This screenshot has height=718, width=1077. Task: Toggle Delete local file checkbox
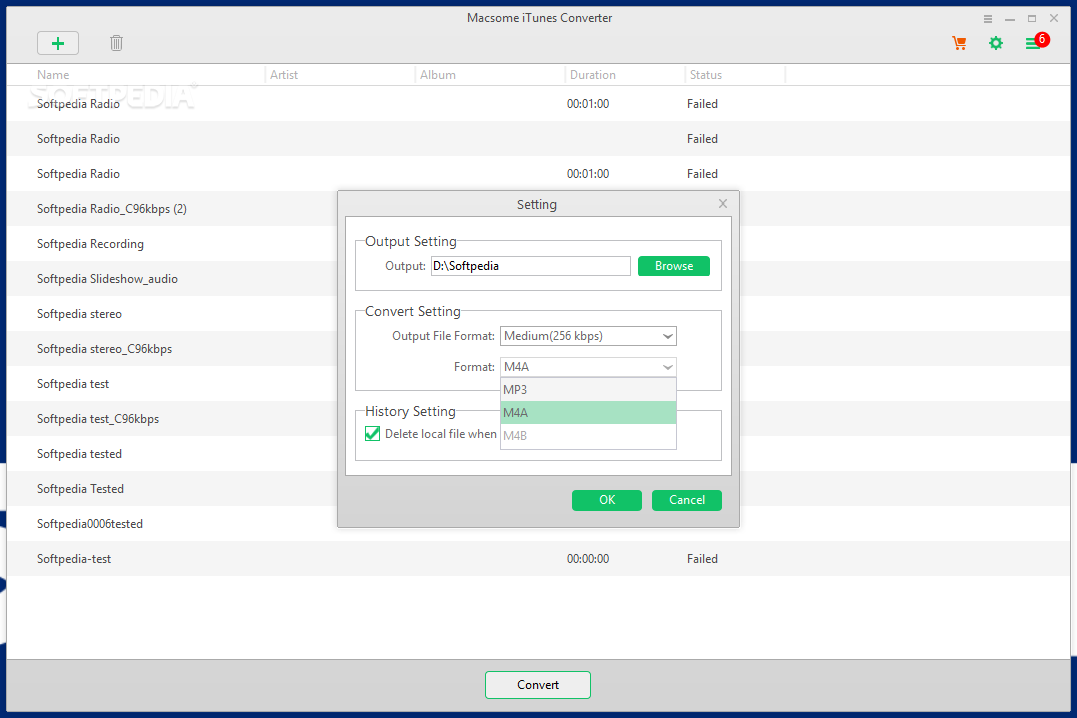(372, 434)
